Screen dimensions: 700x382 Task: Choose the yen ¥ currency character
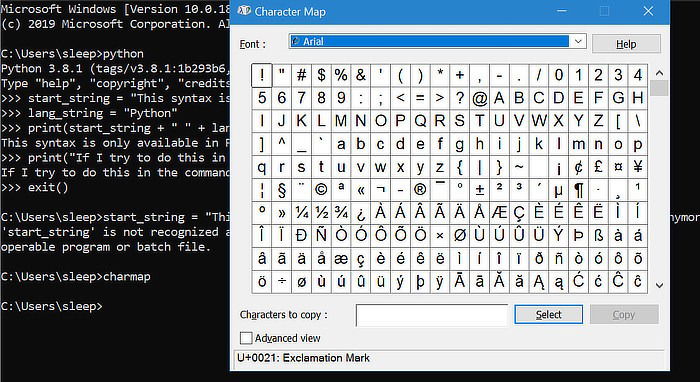[x=638, y=167]
